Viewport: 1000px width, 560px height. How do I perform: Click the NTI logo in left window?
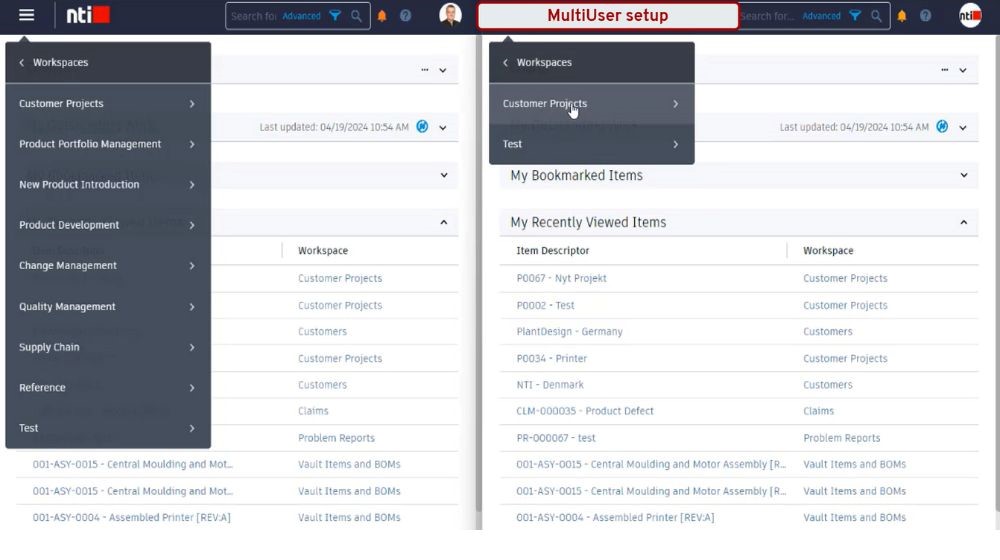88,15
